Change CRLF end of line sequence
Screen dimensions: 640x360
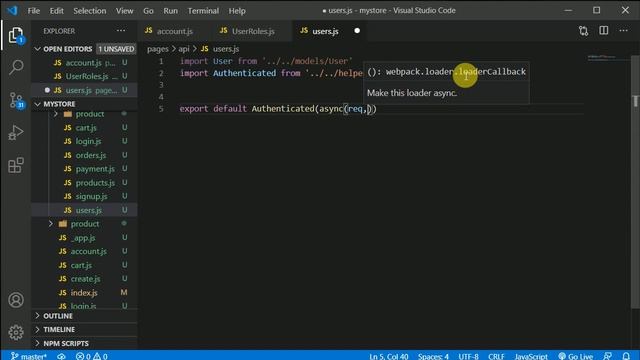(496, 356)
